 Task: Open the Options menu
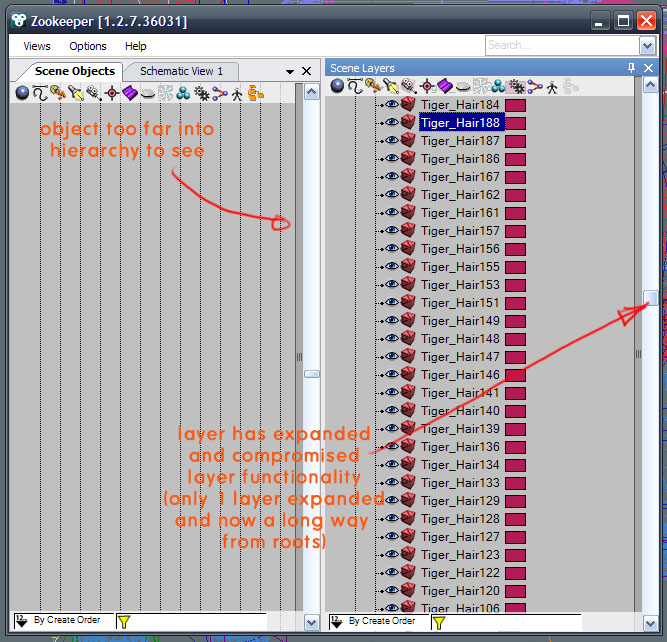click(x=88, y=46)
